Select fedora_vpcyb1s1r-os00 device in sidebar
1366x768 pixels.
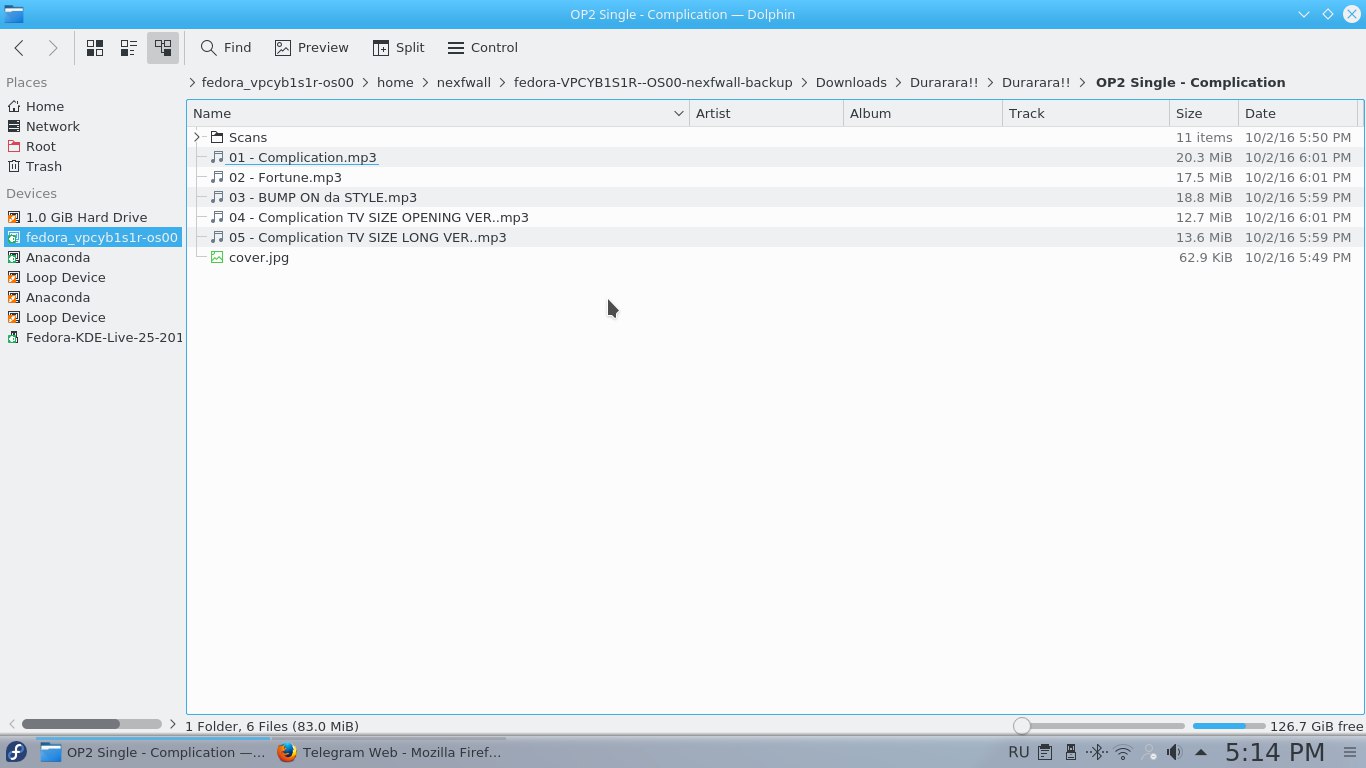click(91, 237)
